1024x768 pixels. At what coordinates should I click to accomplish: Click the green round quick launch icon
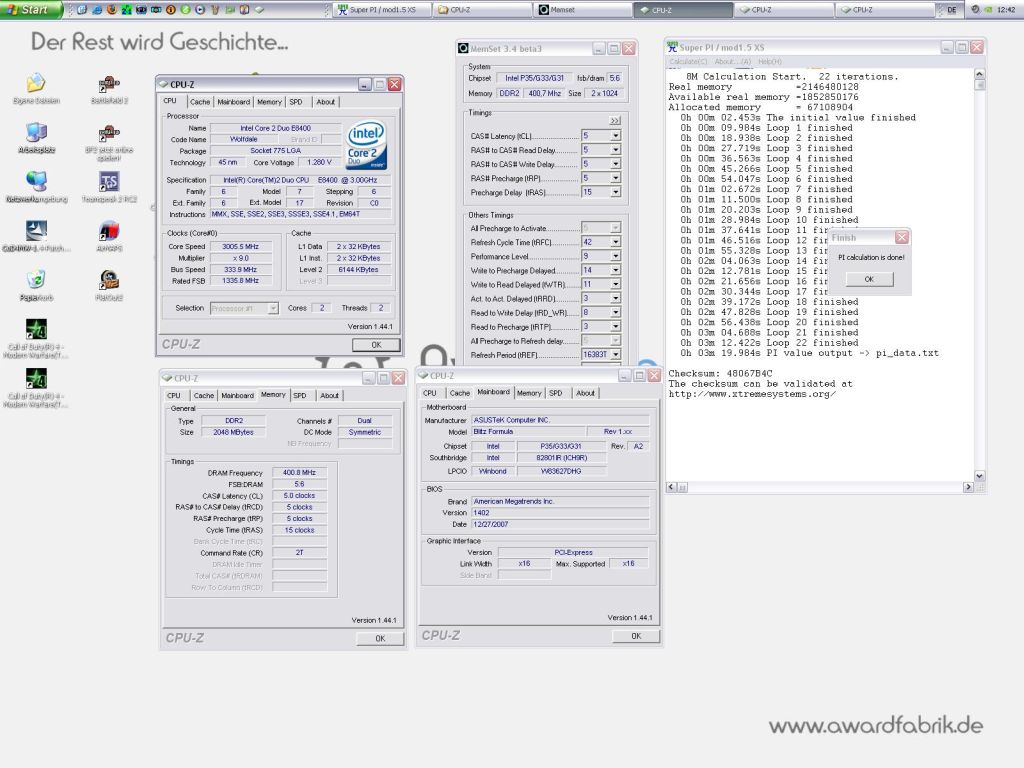pos(185,10)
